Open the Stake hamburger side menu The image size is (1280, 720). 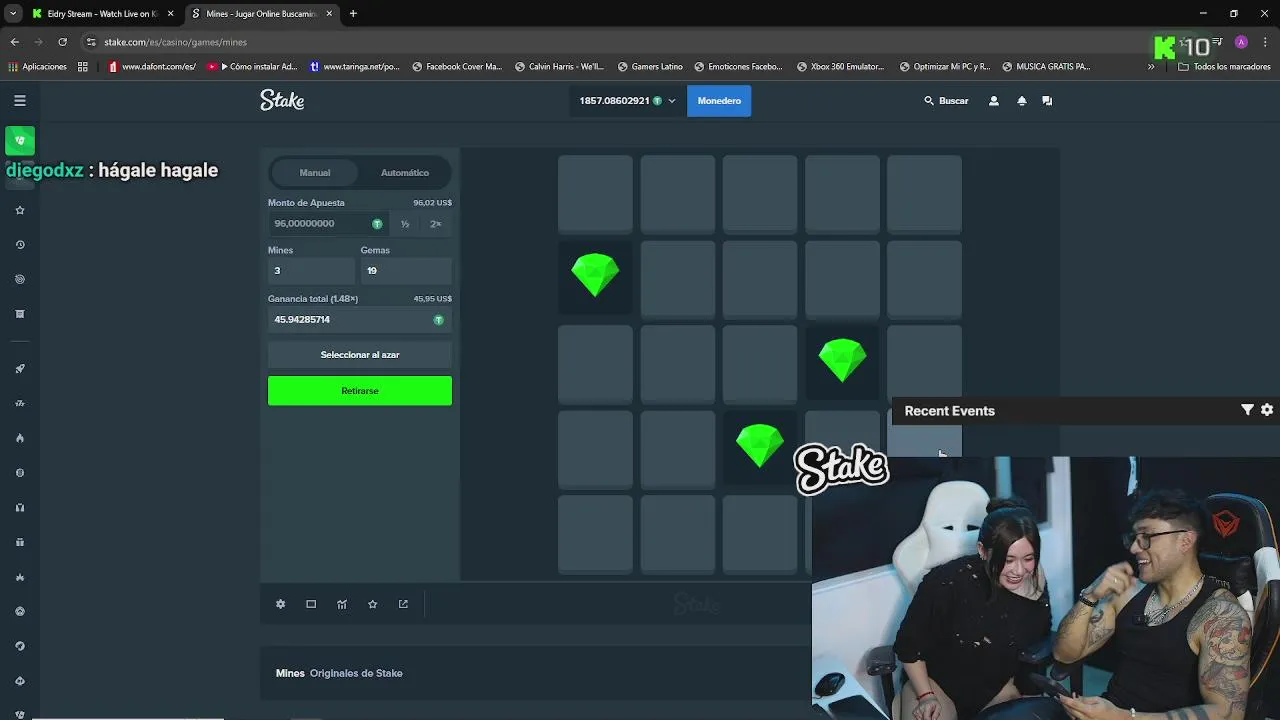19,101
